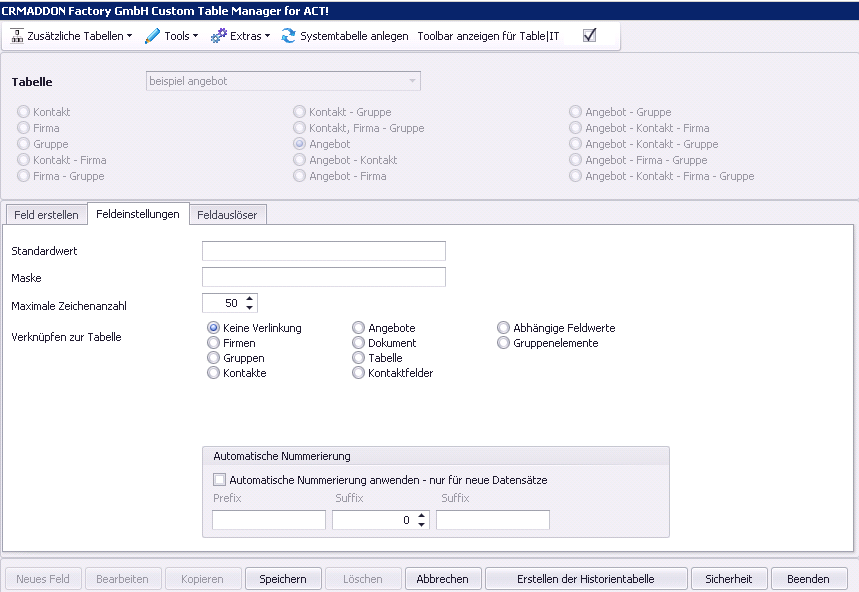Image resolution: width=859 pixels, height=592 pixels.
Task: Click the Prefix input field
Action: point(269,520)
